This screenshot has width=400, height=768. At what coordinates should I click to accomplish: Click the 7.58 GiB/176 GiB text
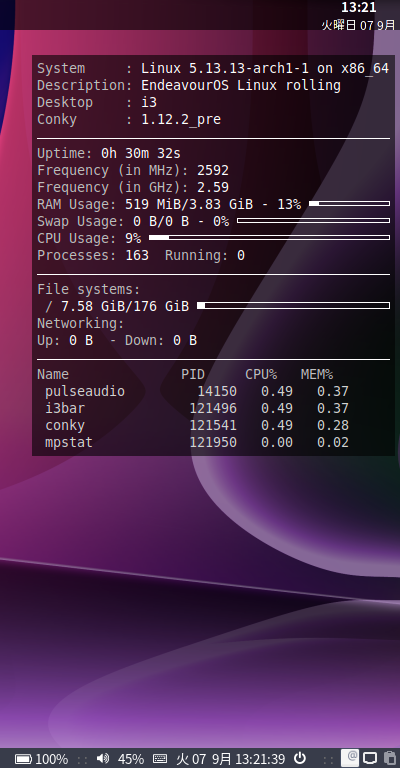pos(125,307)
